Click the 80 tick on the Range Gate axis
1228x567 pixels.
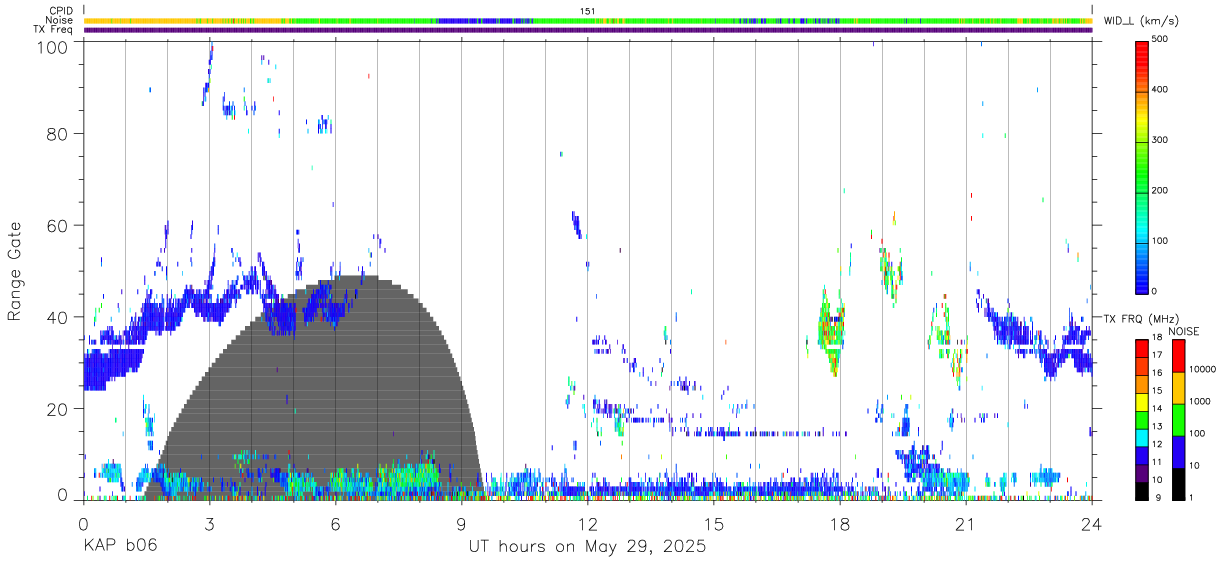[x=58, y=133]
